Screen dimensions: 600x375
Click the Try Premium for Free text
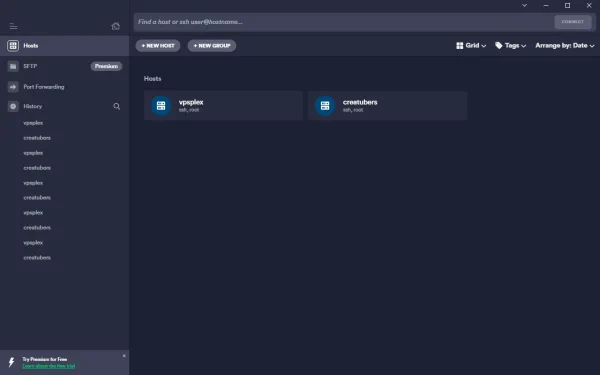click(x=44, y=359)
